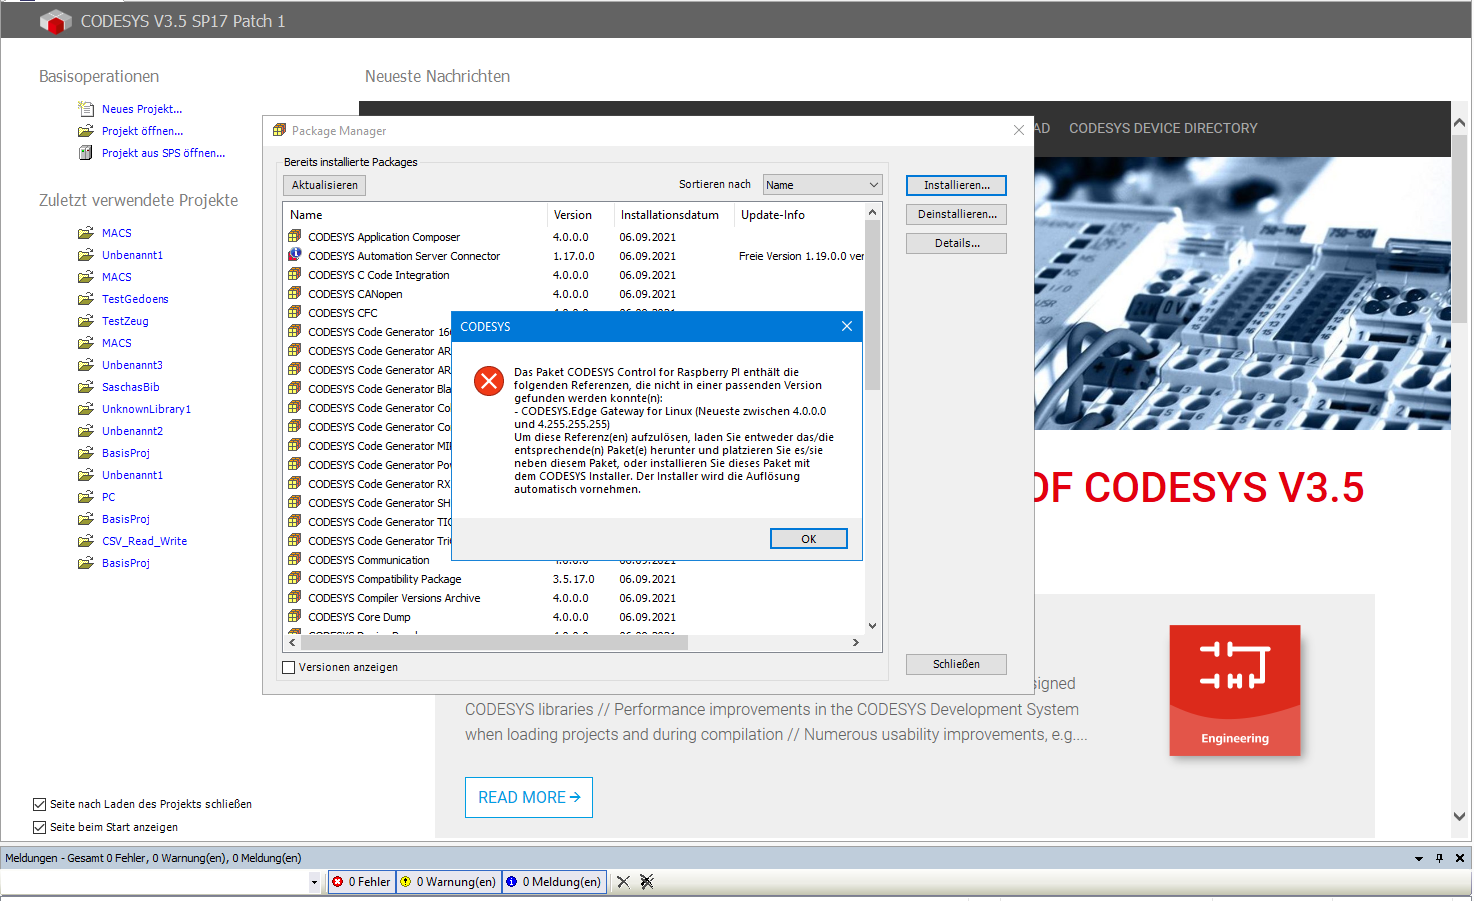The image size is (1474, 901).
Task: Click the red error icon in dialog
Action: [489, 381]
